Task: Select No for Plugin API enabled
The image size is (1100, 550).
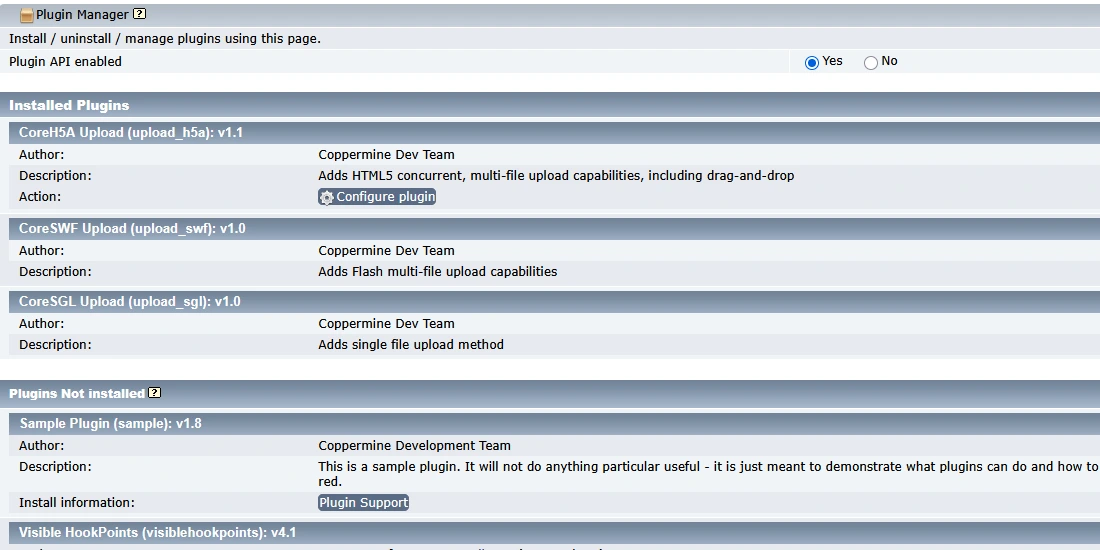Action: pos(871,62)
